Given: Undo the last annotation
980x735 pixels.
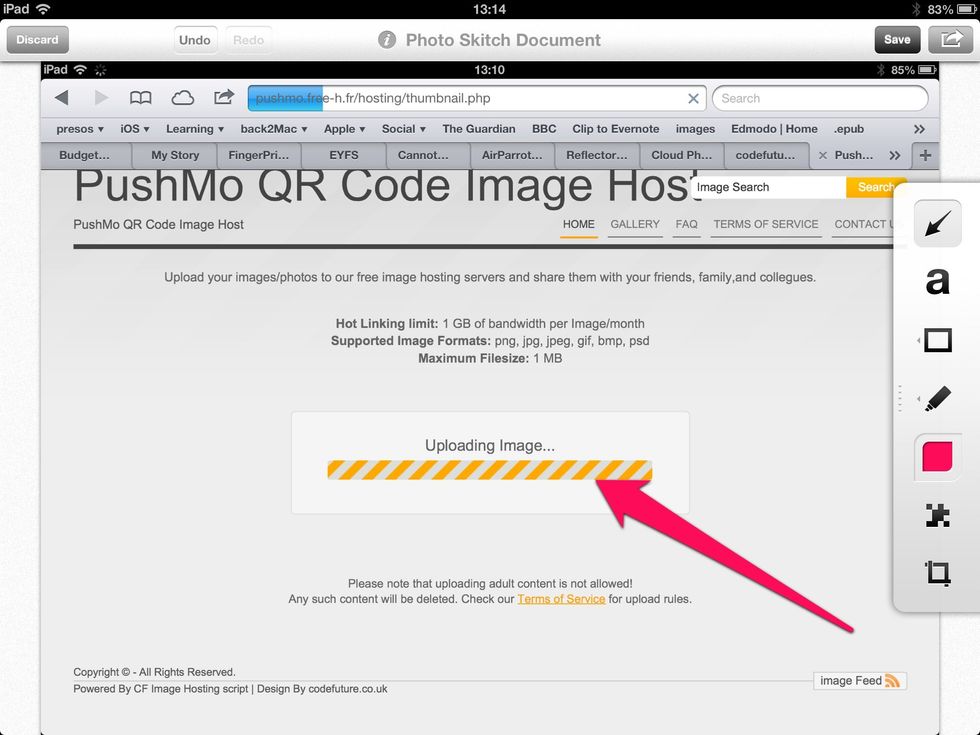Looking at the screenshot, I should [x=194, y=40].
